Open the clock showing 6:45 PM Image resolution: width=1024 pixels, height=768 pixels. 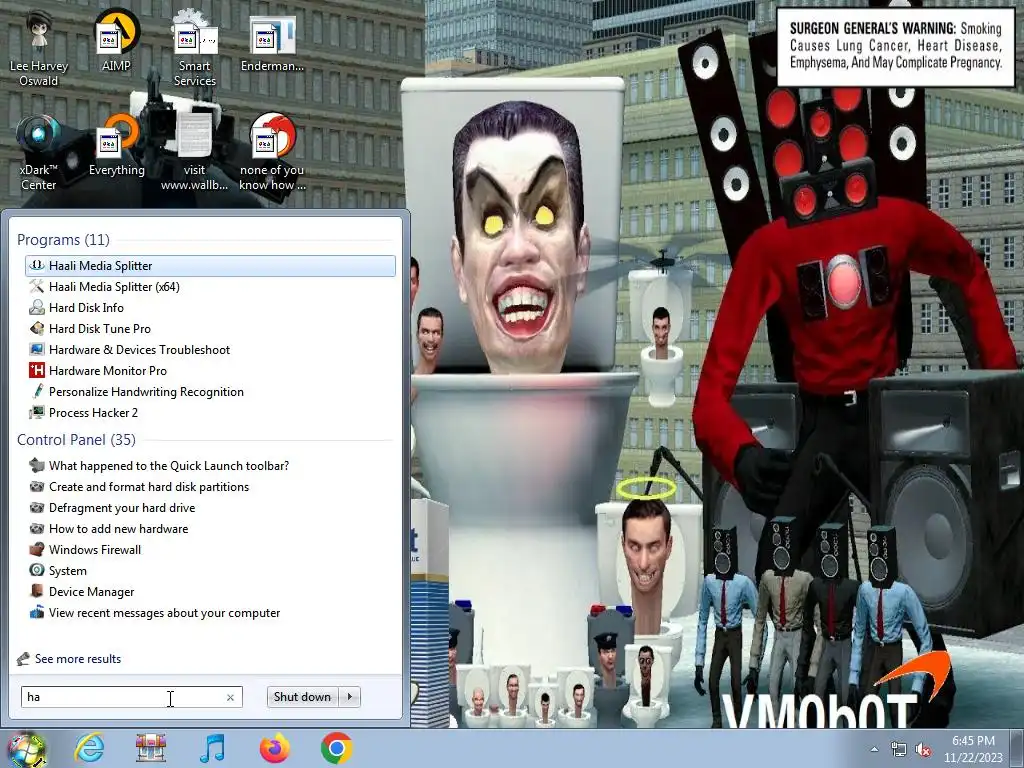pyautogui.click(x=973, y=748)
